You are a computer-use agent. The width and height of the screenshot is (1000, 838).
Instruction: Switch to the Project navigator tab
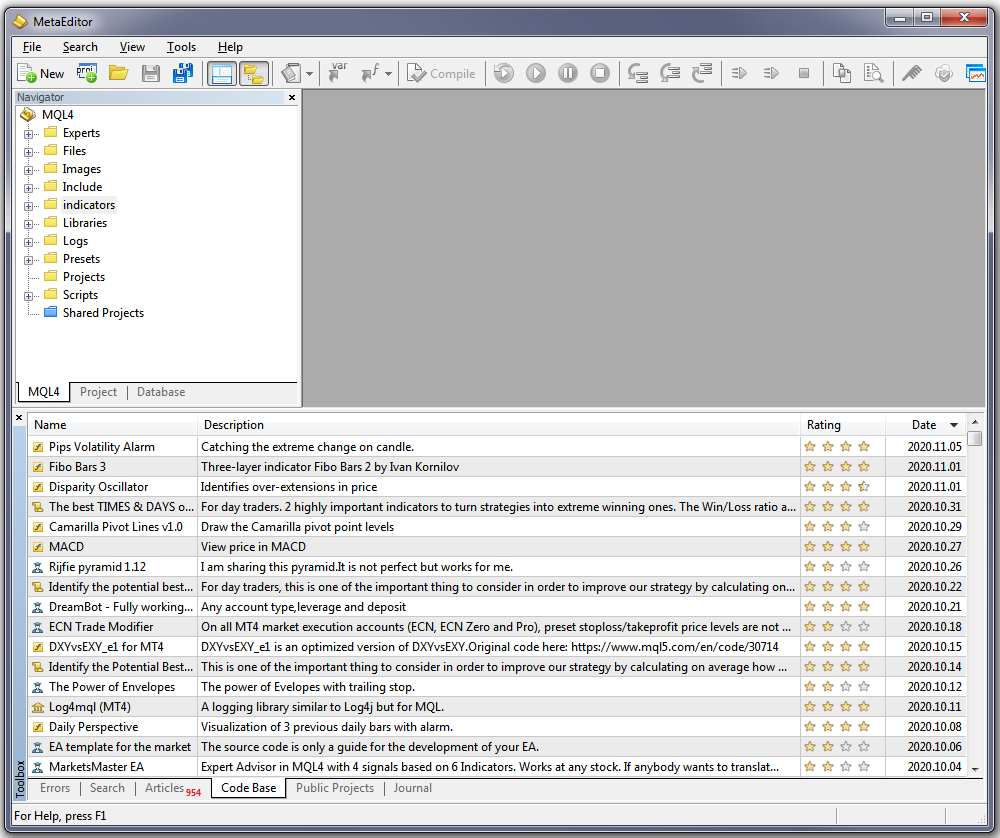98,392
